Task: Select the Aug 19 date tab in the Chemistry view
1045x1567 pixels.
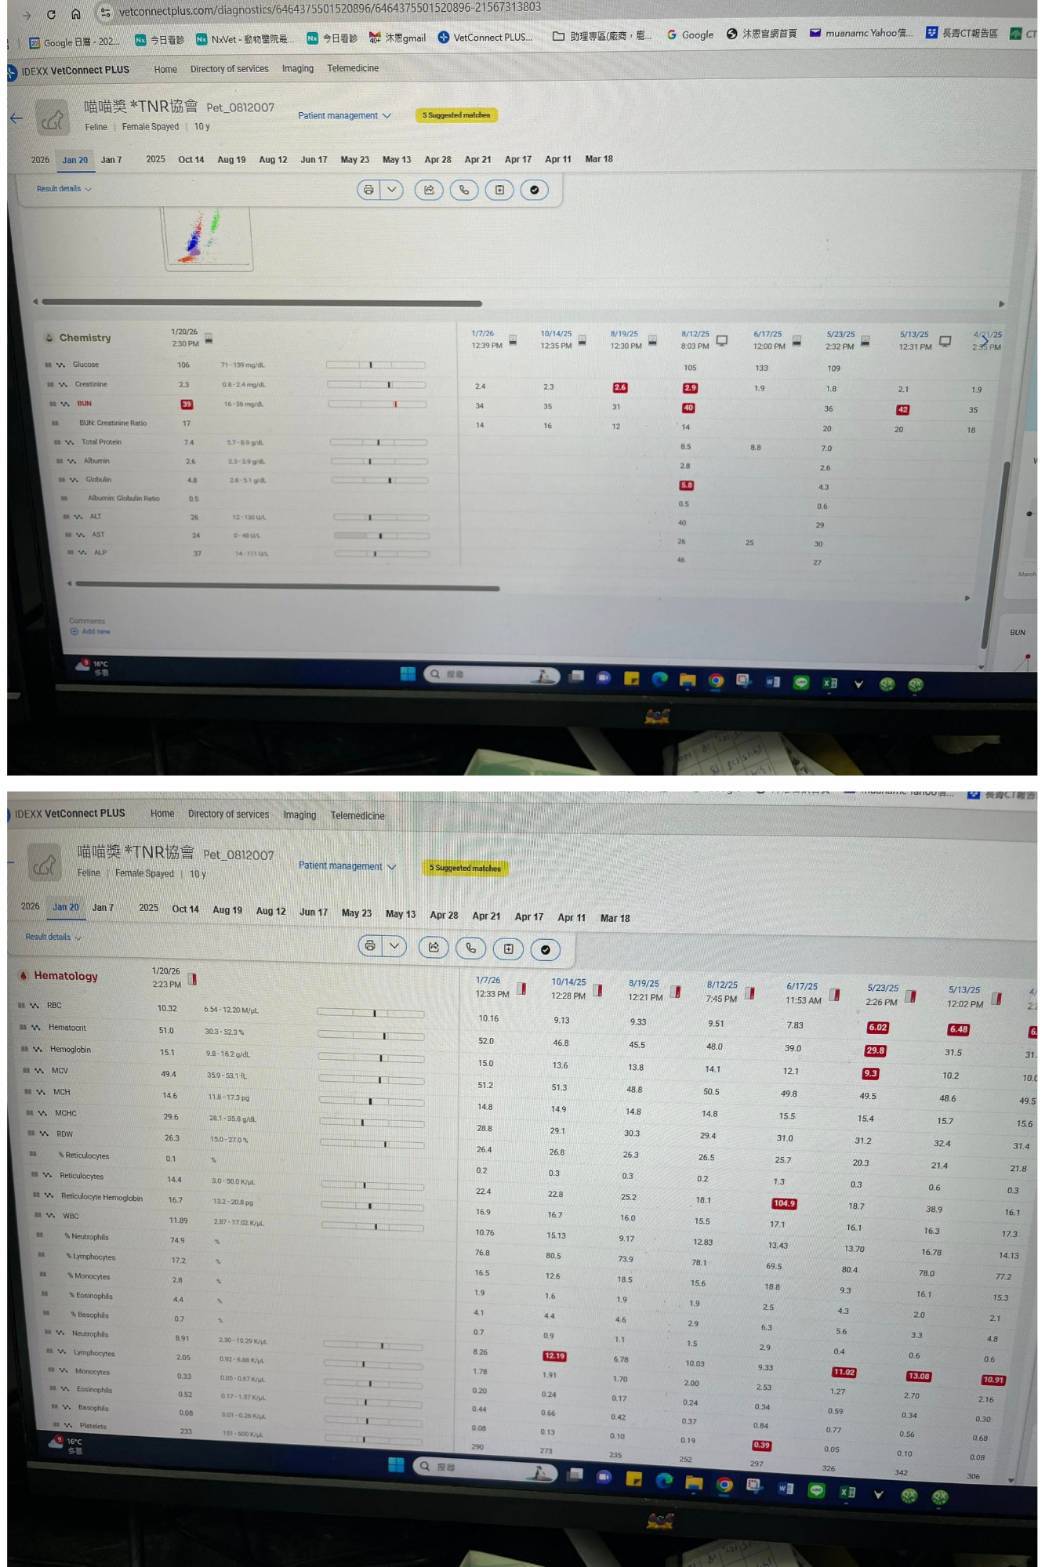Action: (231, 159)
